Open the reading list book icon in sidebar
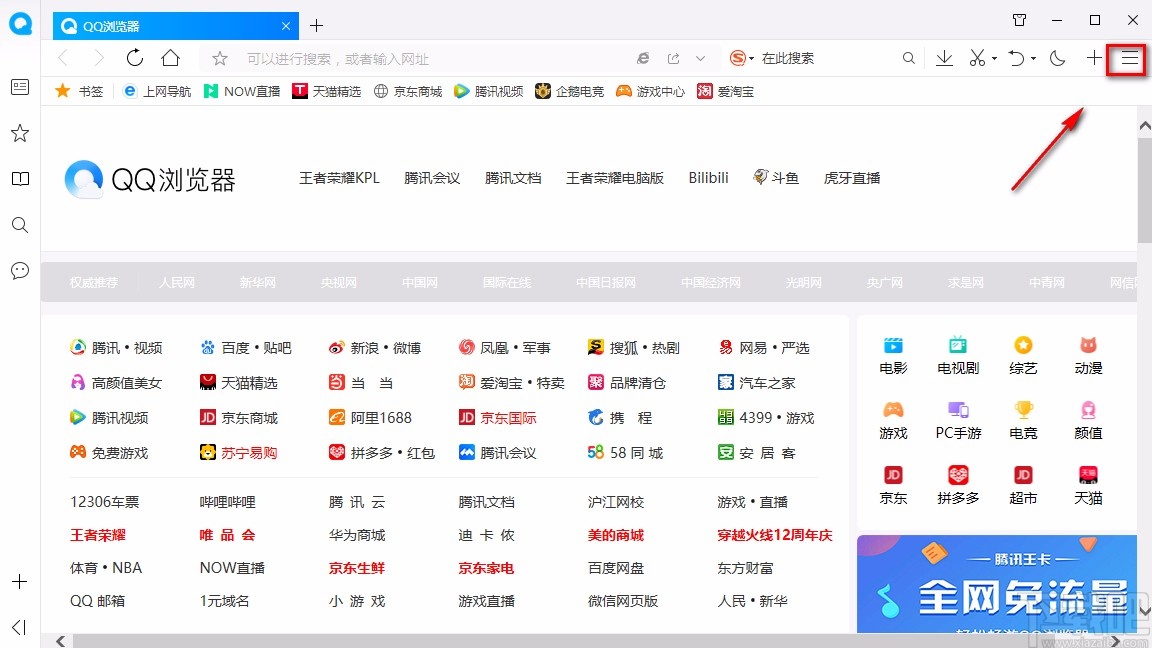The width and height of the screenshot is (1152, 648). (x=19, y=178)
